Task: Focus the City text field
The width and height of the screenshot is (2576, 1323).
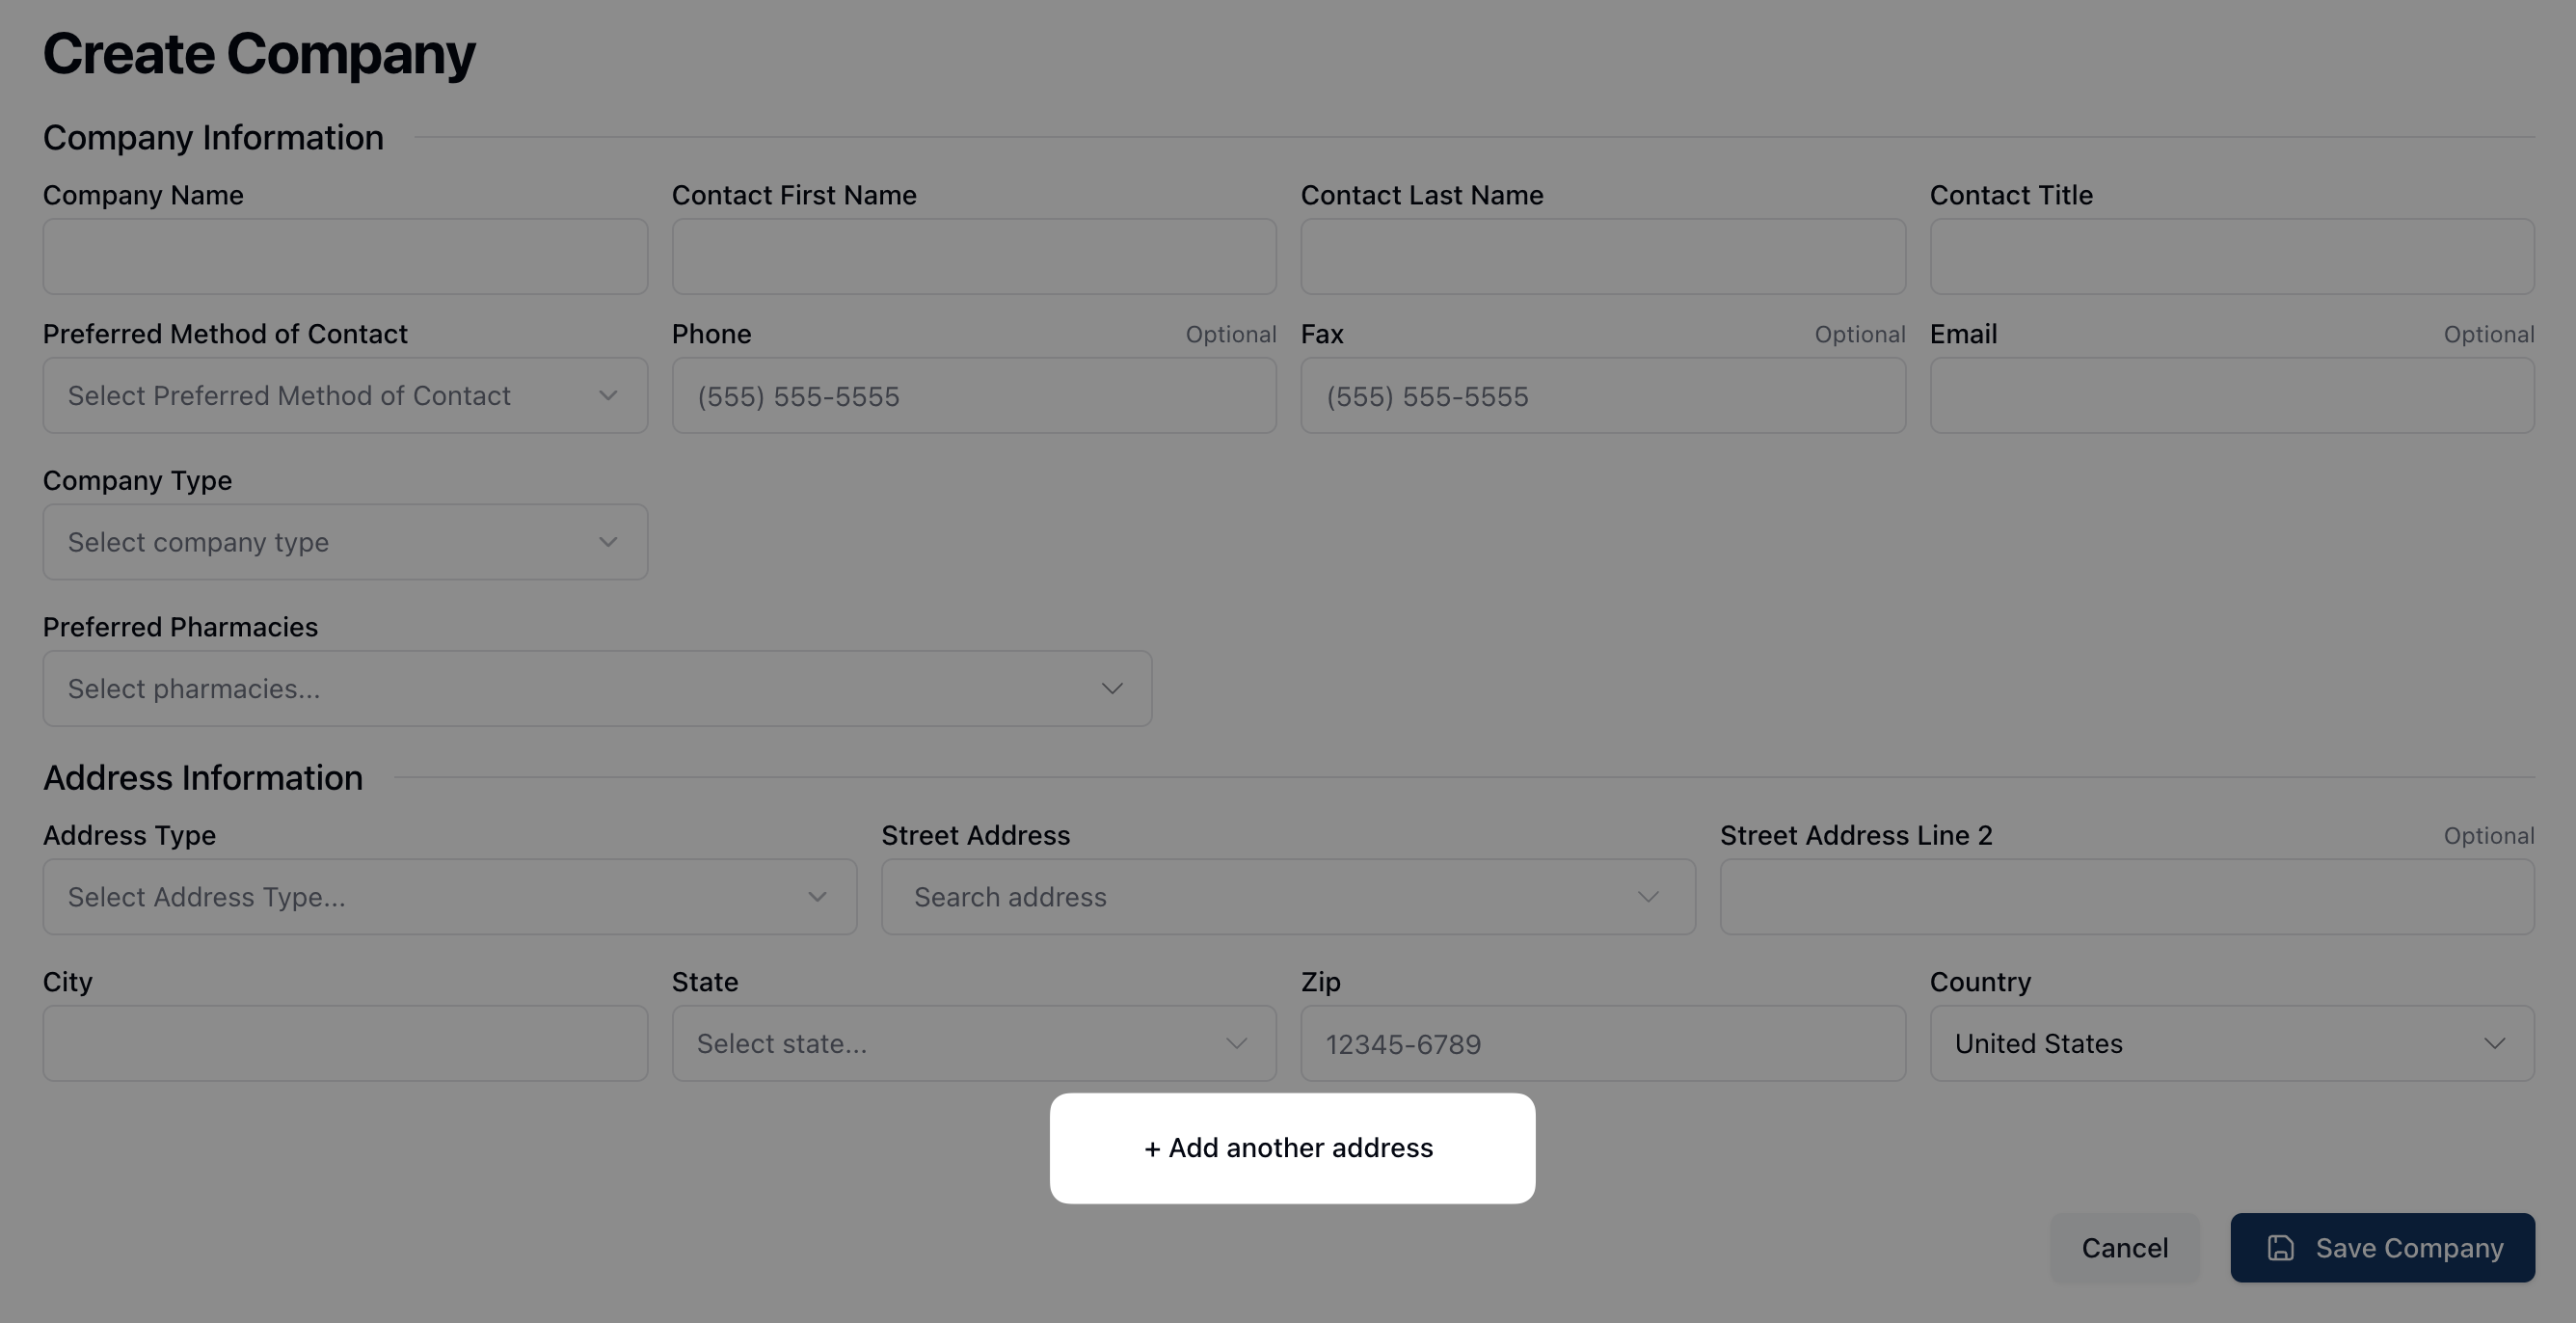Action: [x=345, y=1044]
